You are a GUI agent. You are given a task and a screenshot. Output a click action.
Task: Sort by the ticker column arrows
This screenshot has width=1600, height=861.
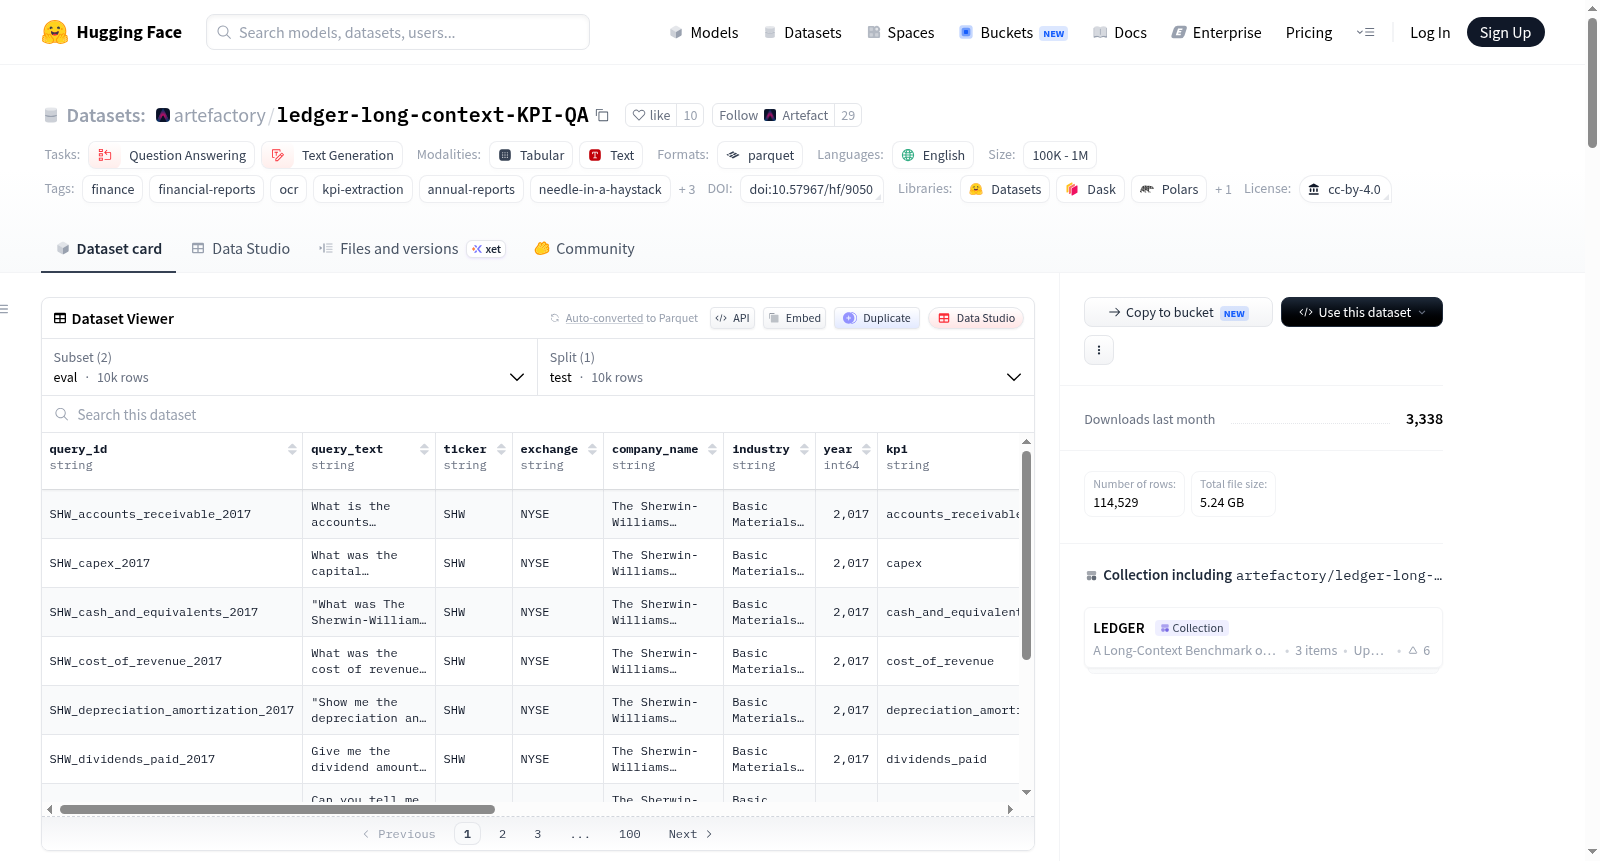click(x=502, y=449)
